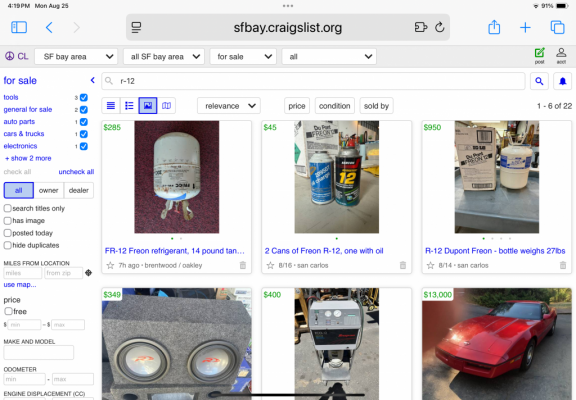Viewport: 576px width, 400px height.
Task: Click the make and model field
Action: click(x=39, y=352)
